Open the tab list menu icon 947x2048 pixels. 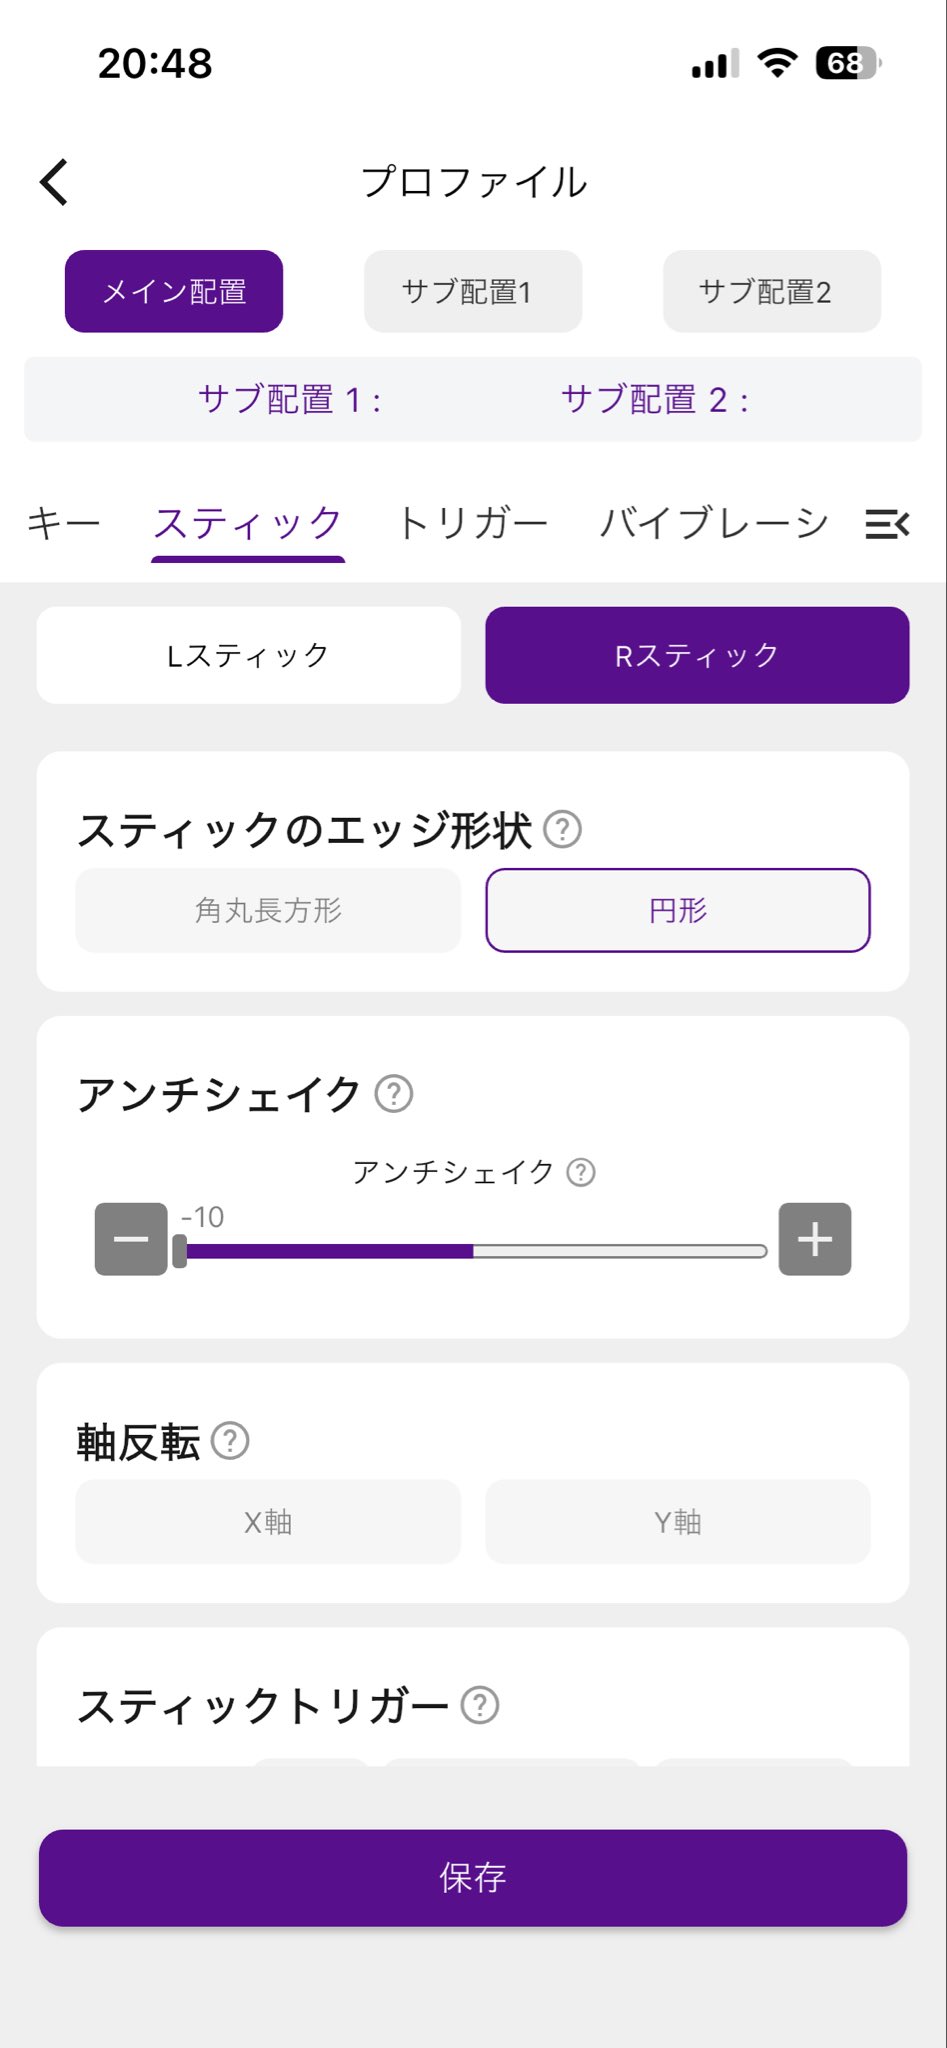(x=886, y=523)
